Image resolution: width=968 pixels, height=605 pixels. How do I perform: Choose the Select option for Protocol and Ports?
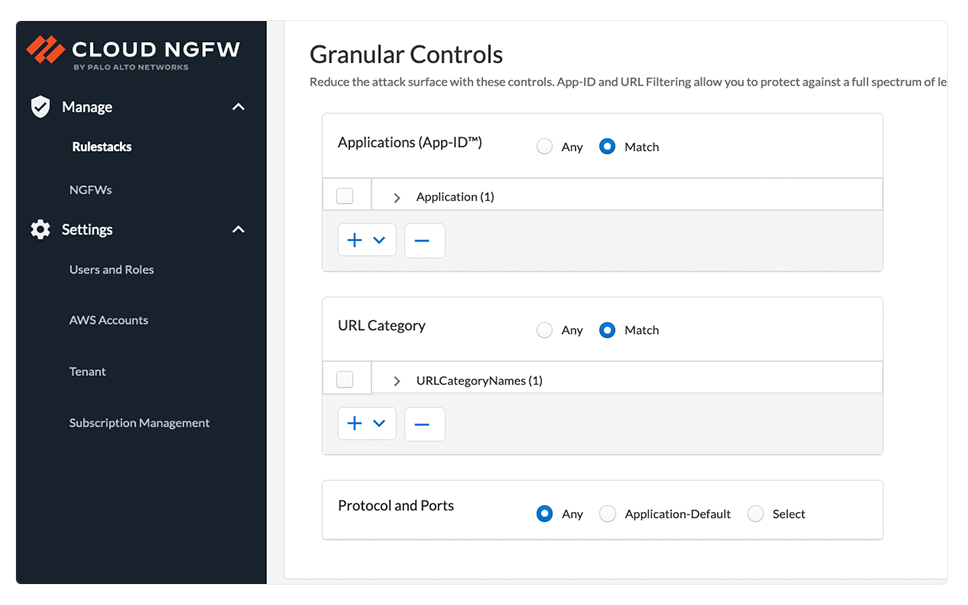click(x=756, y=514)
